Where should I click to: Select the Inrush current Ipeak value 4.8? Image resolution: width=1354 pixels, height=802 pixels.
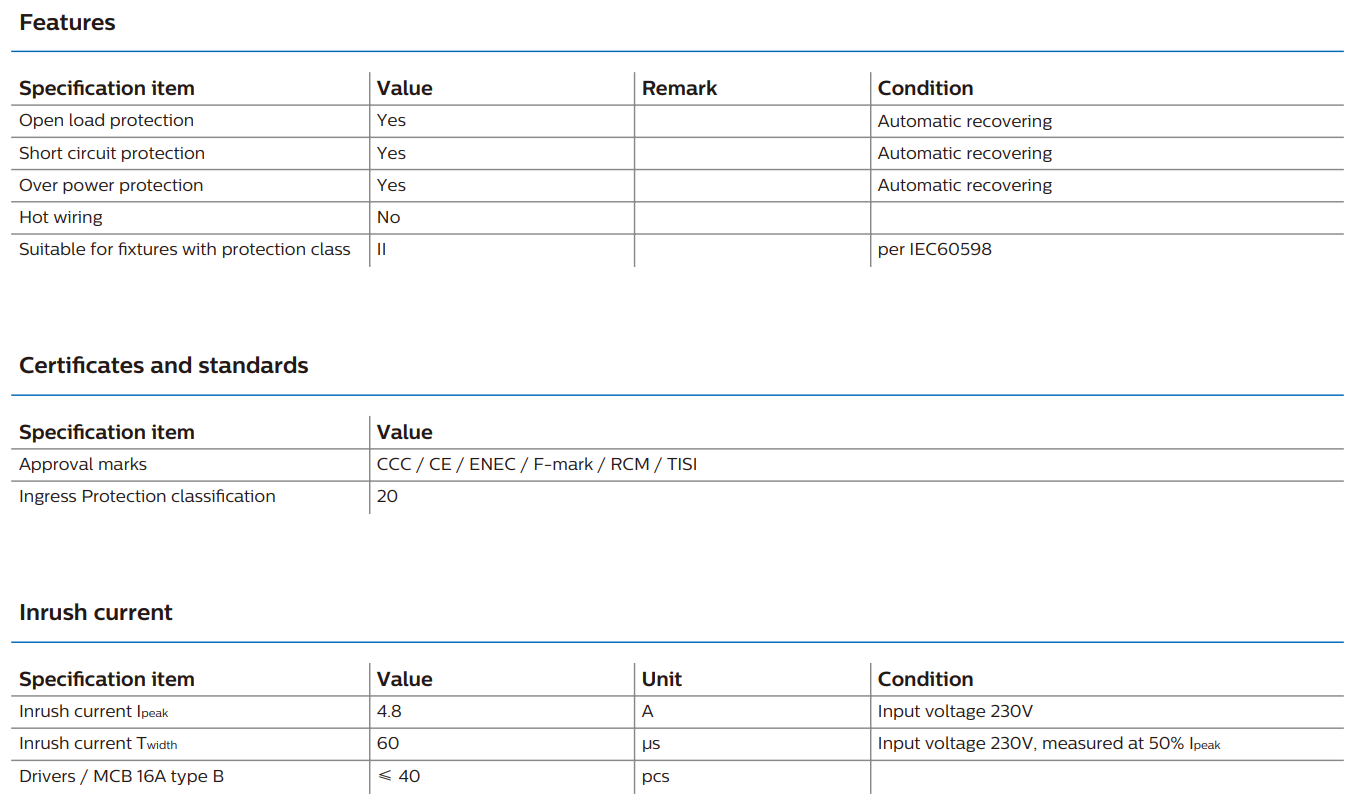pos(389,711)
